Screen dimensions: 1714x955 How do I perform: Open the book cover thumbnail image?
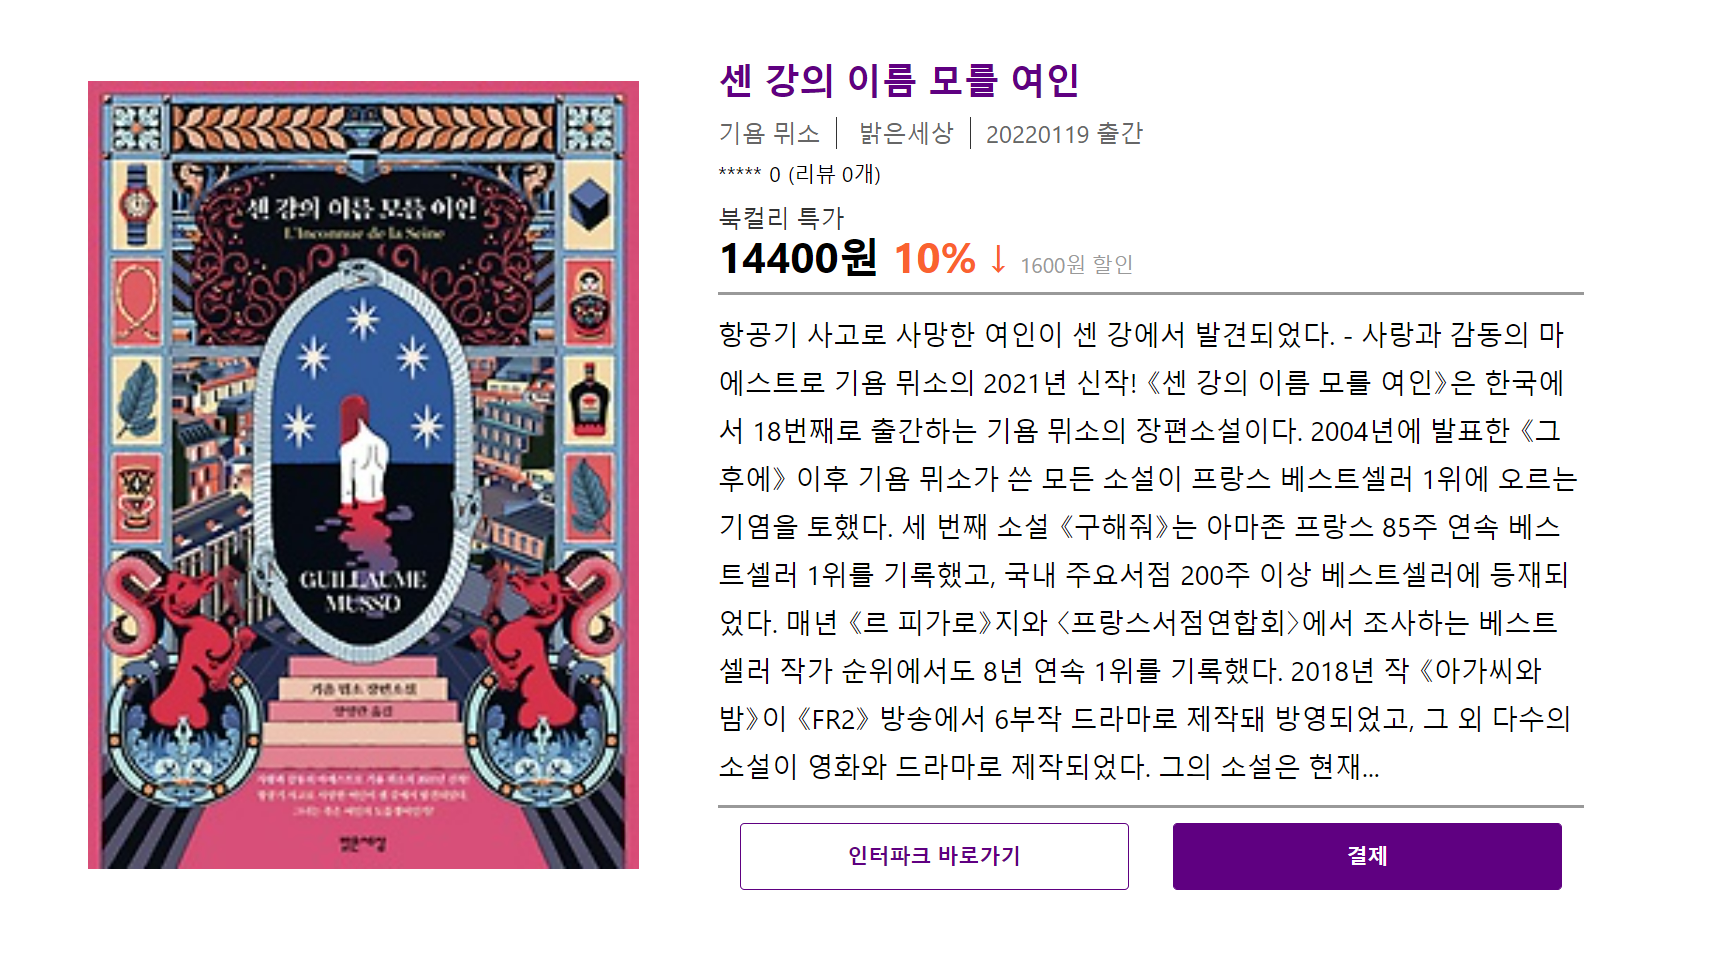click(x=363, y=475)
